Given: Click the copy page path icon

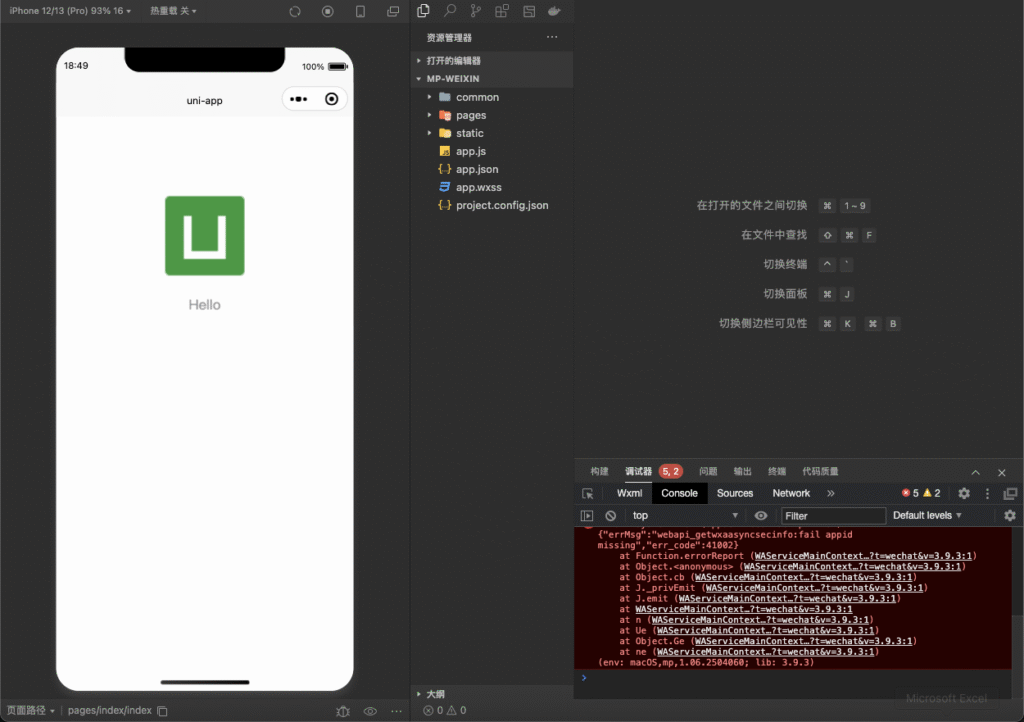Looking at the screenshot, I should [163, 711].
